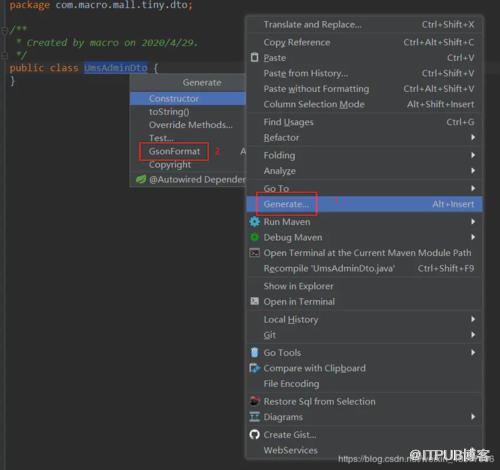Image resolution: width=500 pixels, height=470 pixels.
Task: Click the UmsAdminDto class name
Action: pos(116,68)
